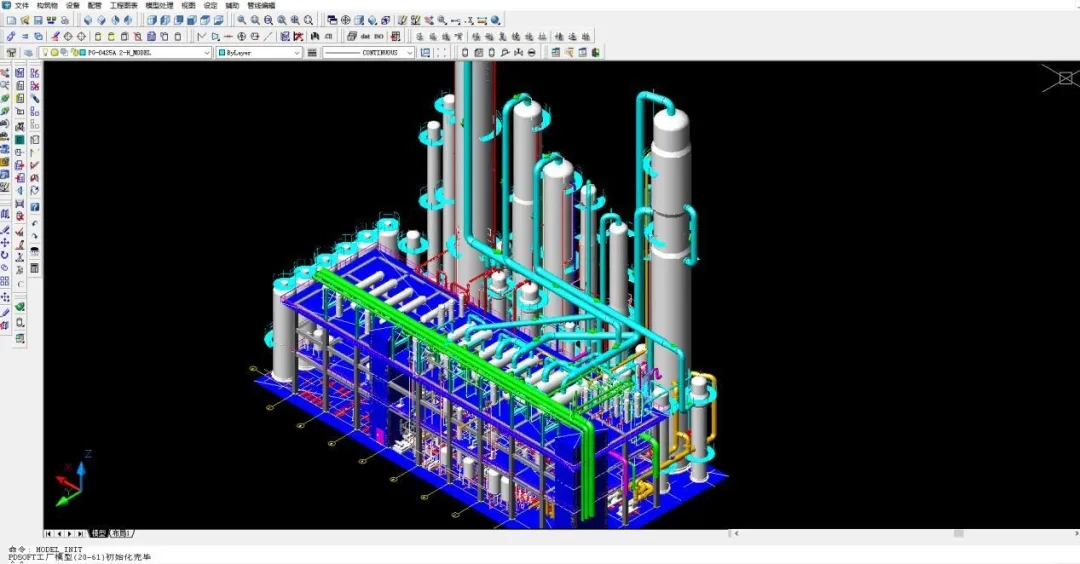The width and height of the screenshot is (1080, 564).
Task: Click the layer manager icon beside layer dropdown
Action: click(x=11, y=53)
